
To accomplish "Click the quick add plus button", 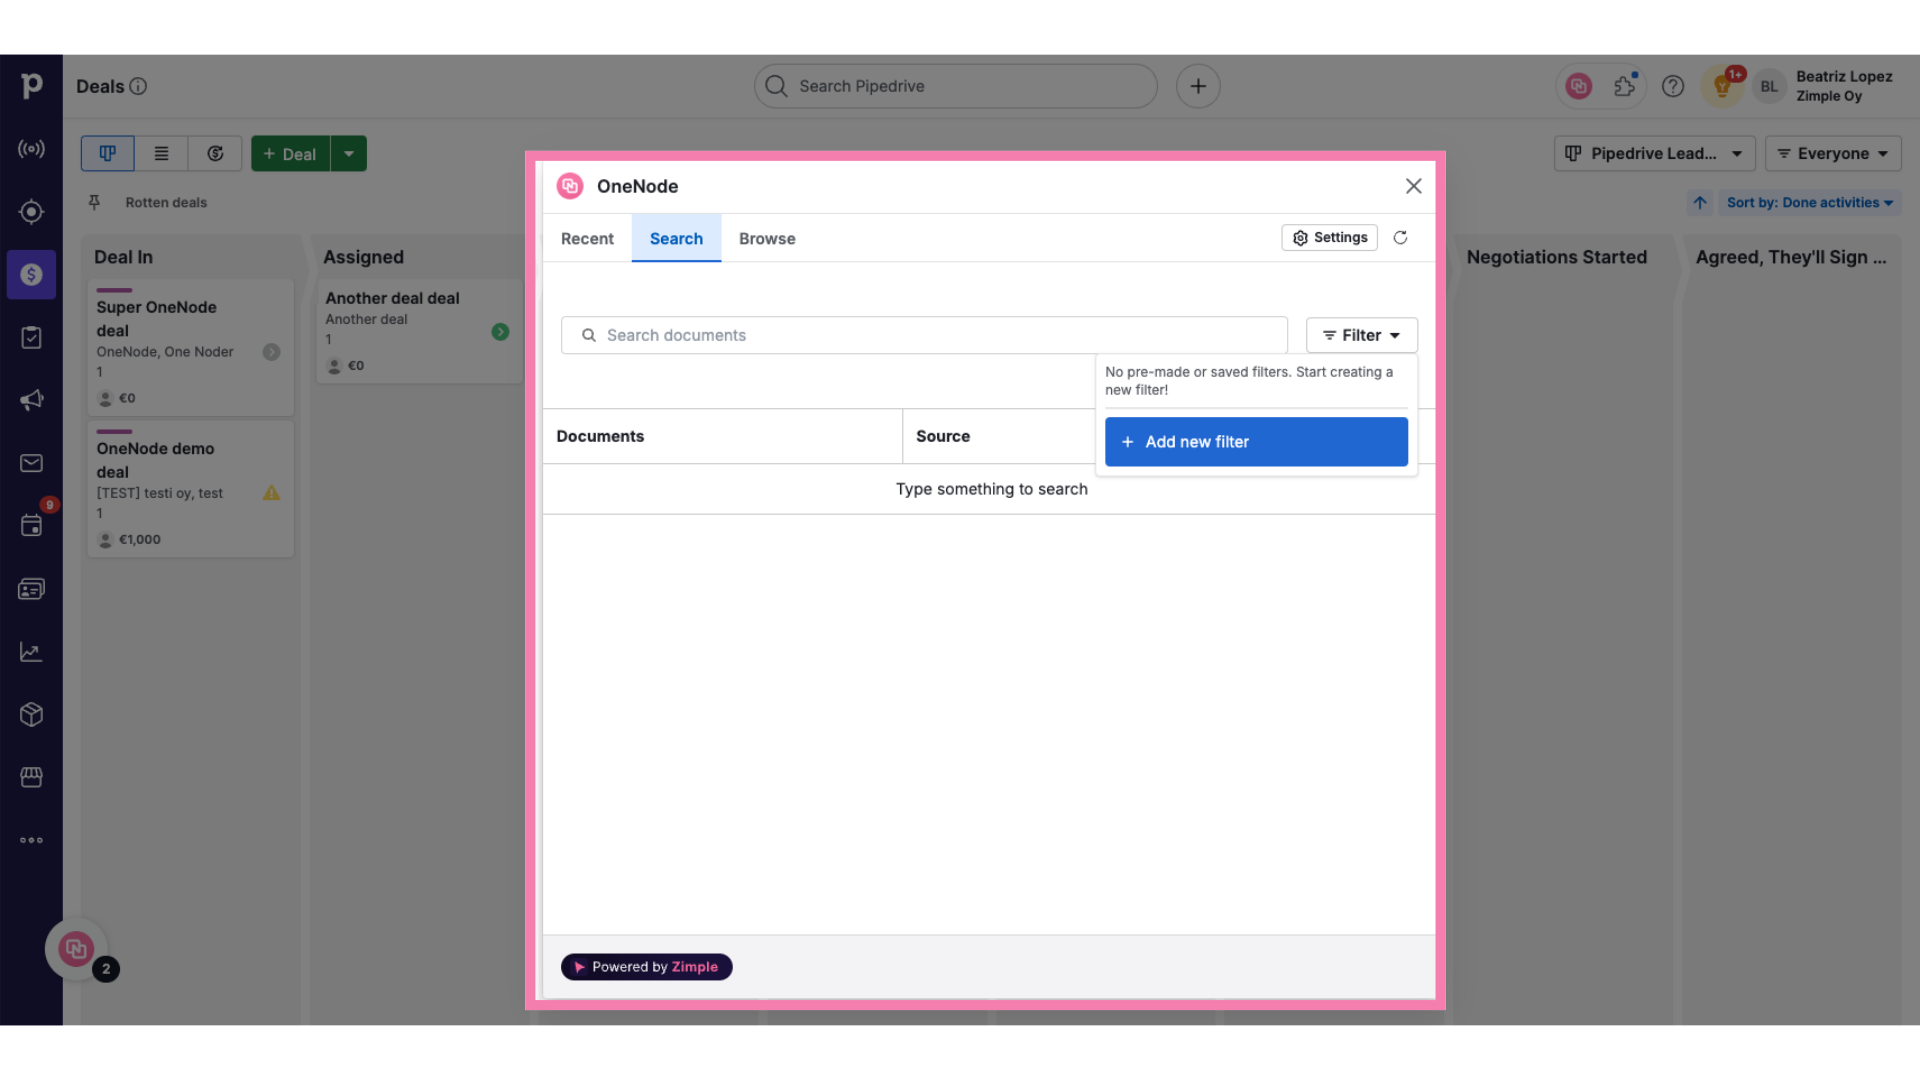I will (1198, 86).
